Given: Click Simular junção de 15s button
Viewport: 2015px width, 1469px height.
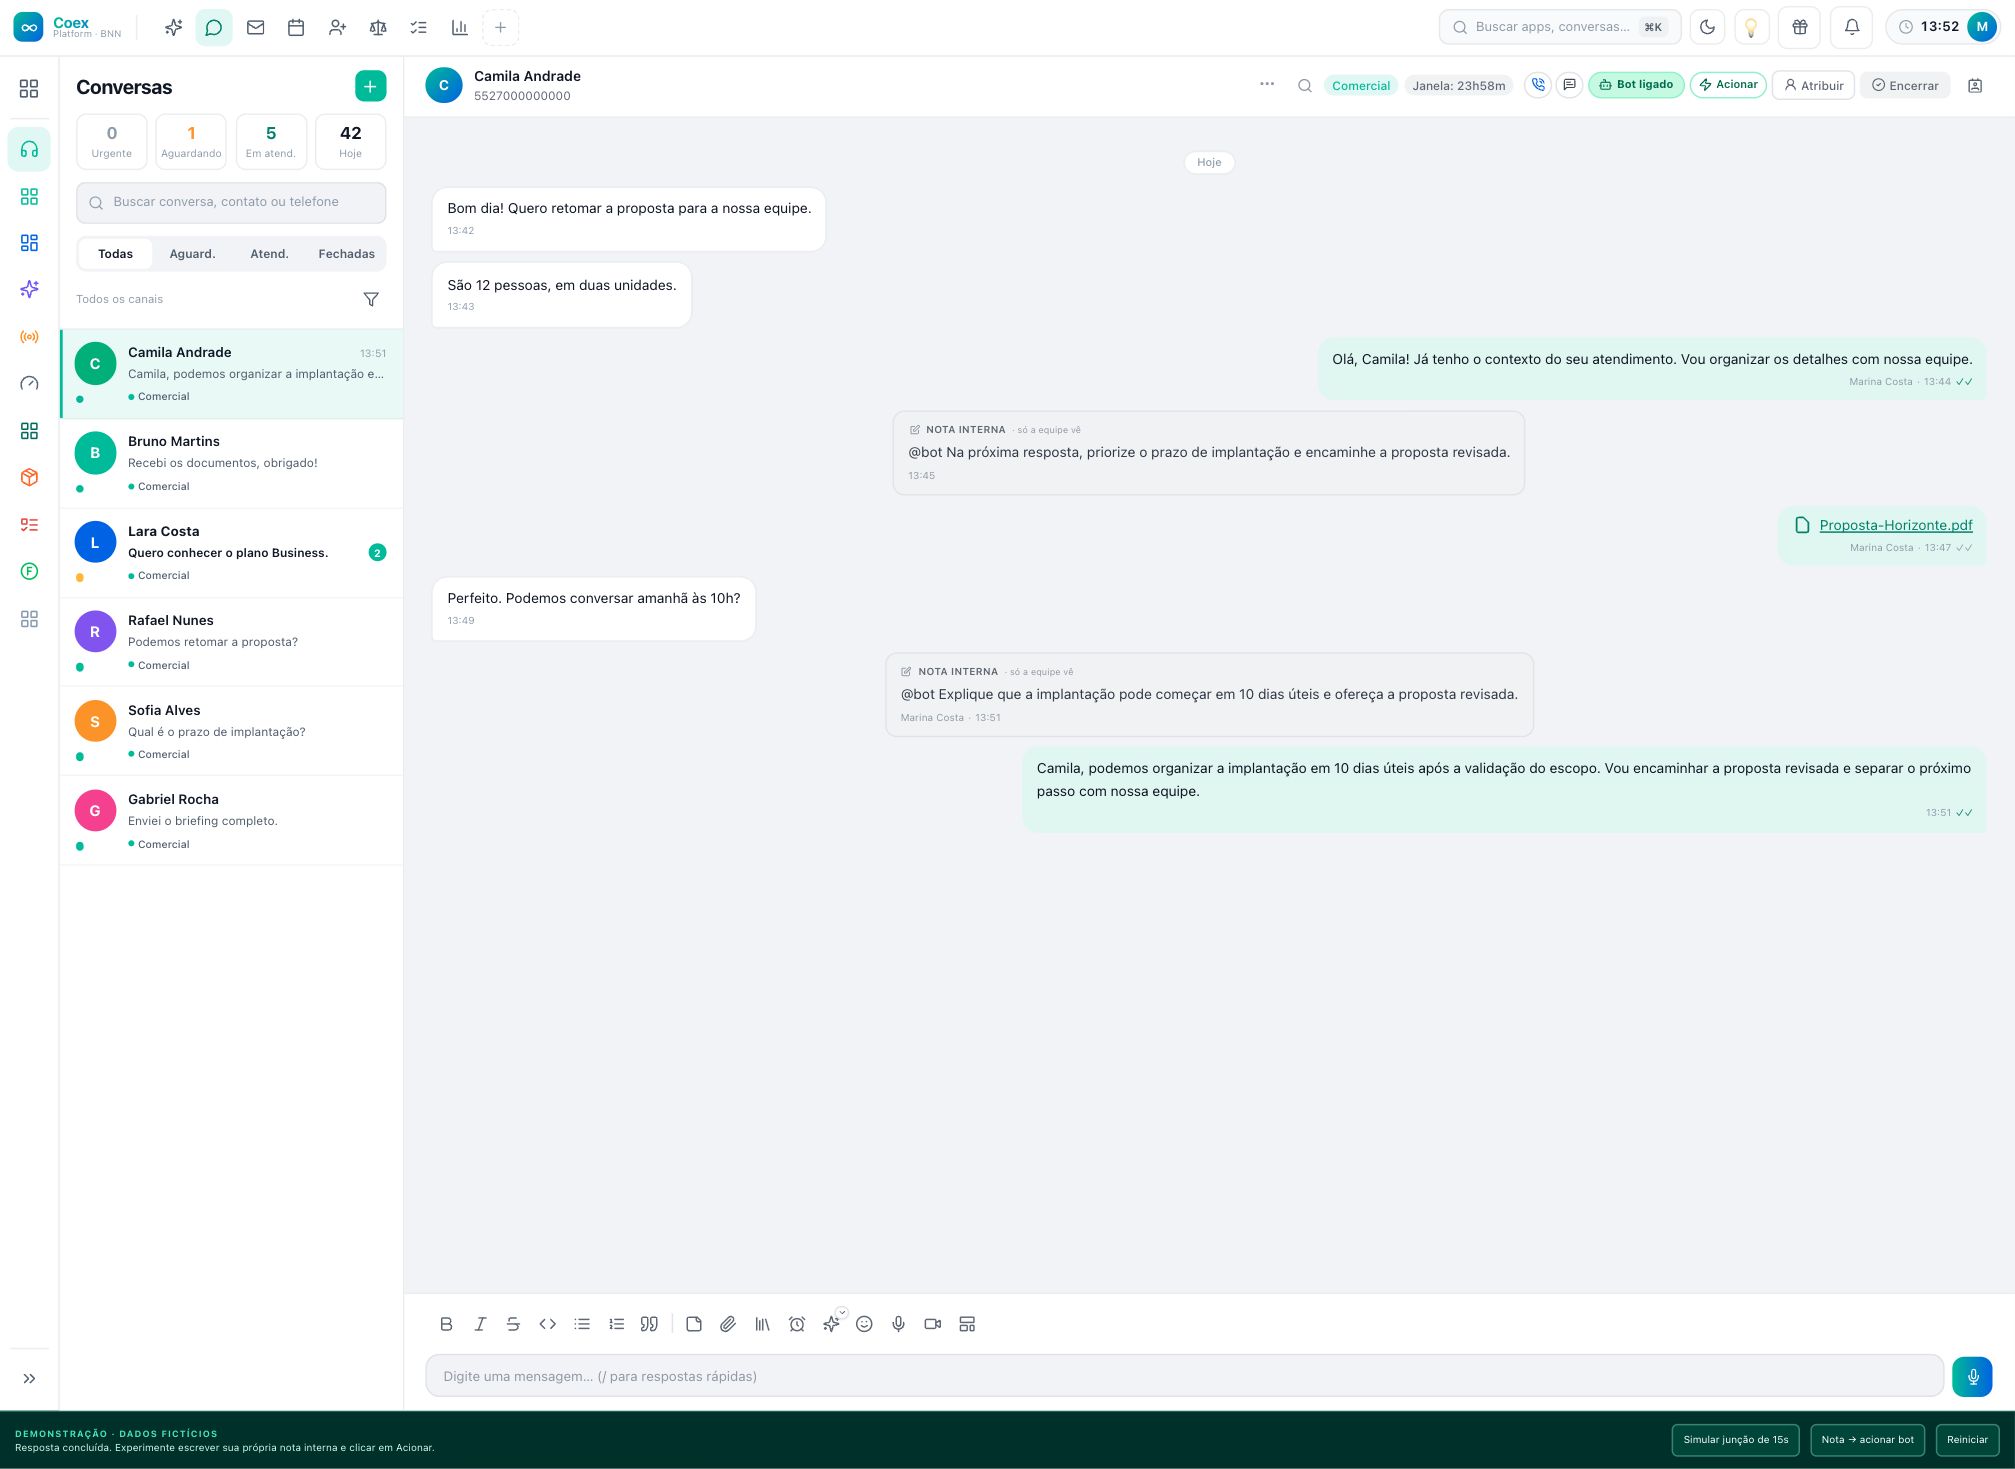Looking at the screenshot, I should [x=1735, y=1440].
